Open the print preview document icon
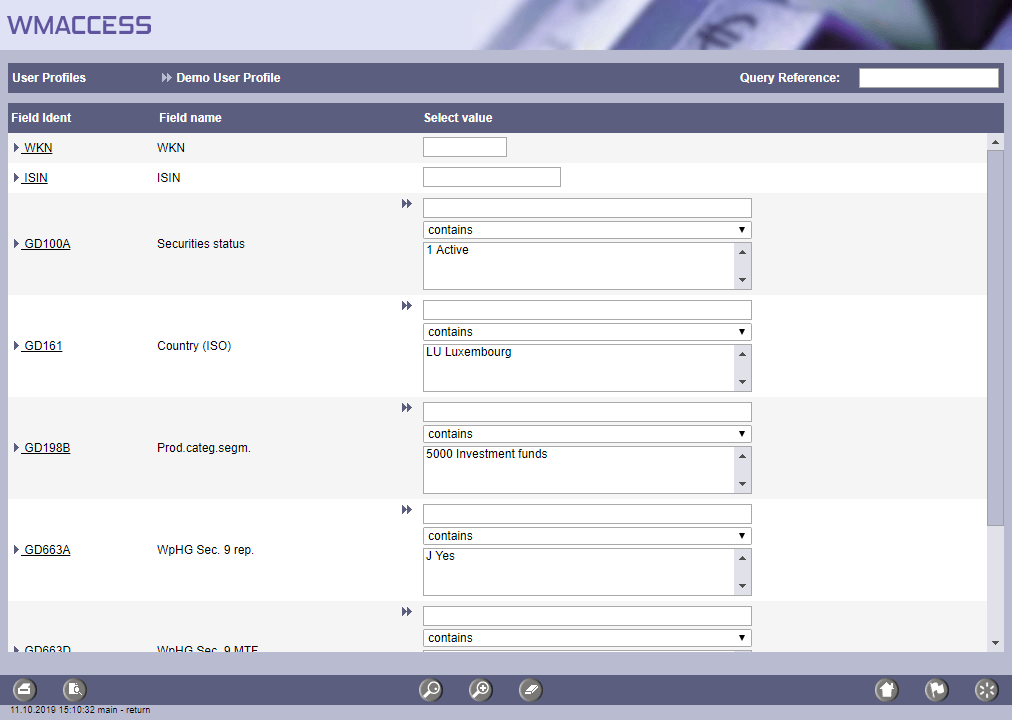Image resolution: width=1012 pixels, height=720 pixels. click(x=75, y=690)
